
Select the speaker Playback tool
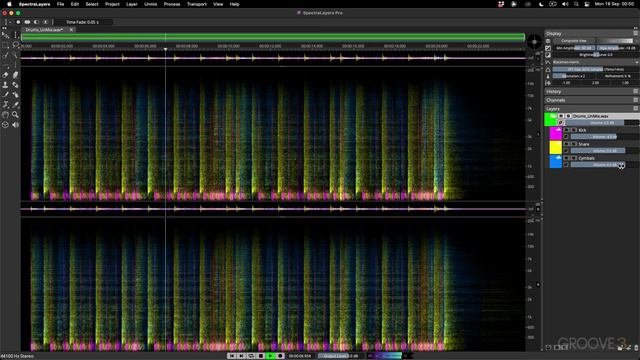tap(15, 124)
